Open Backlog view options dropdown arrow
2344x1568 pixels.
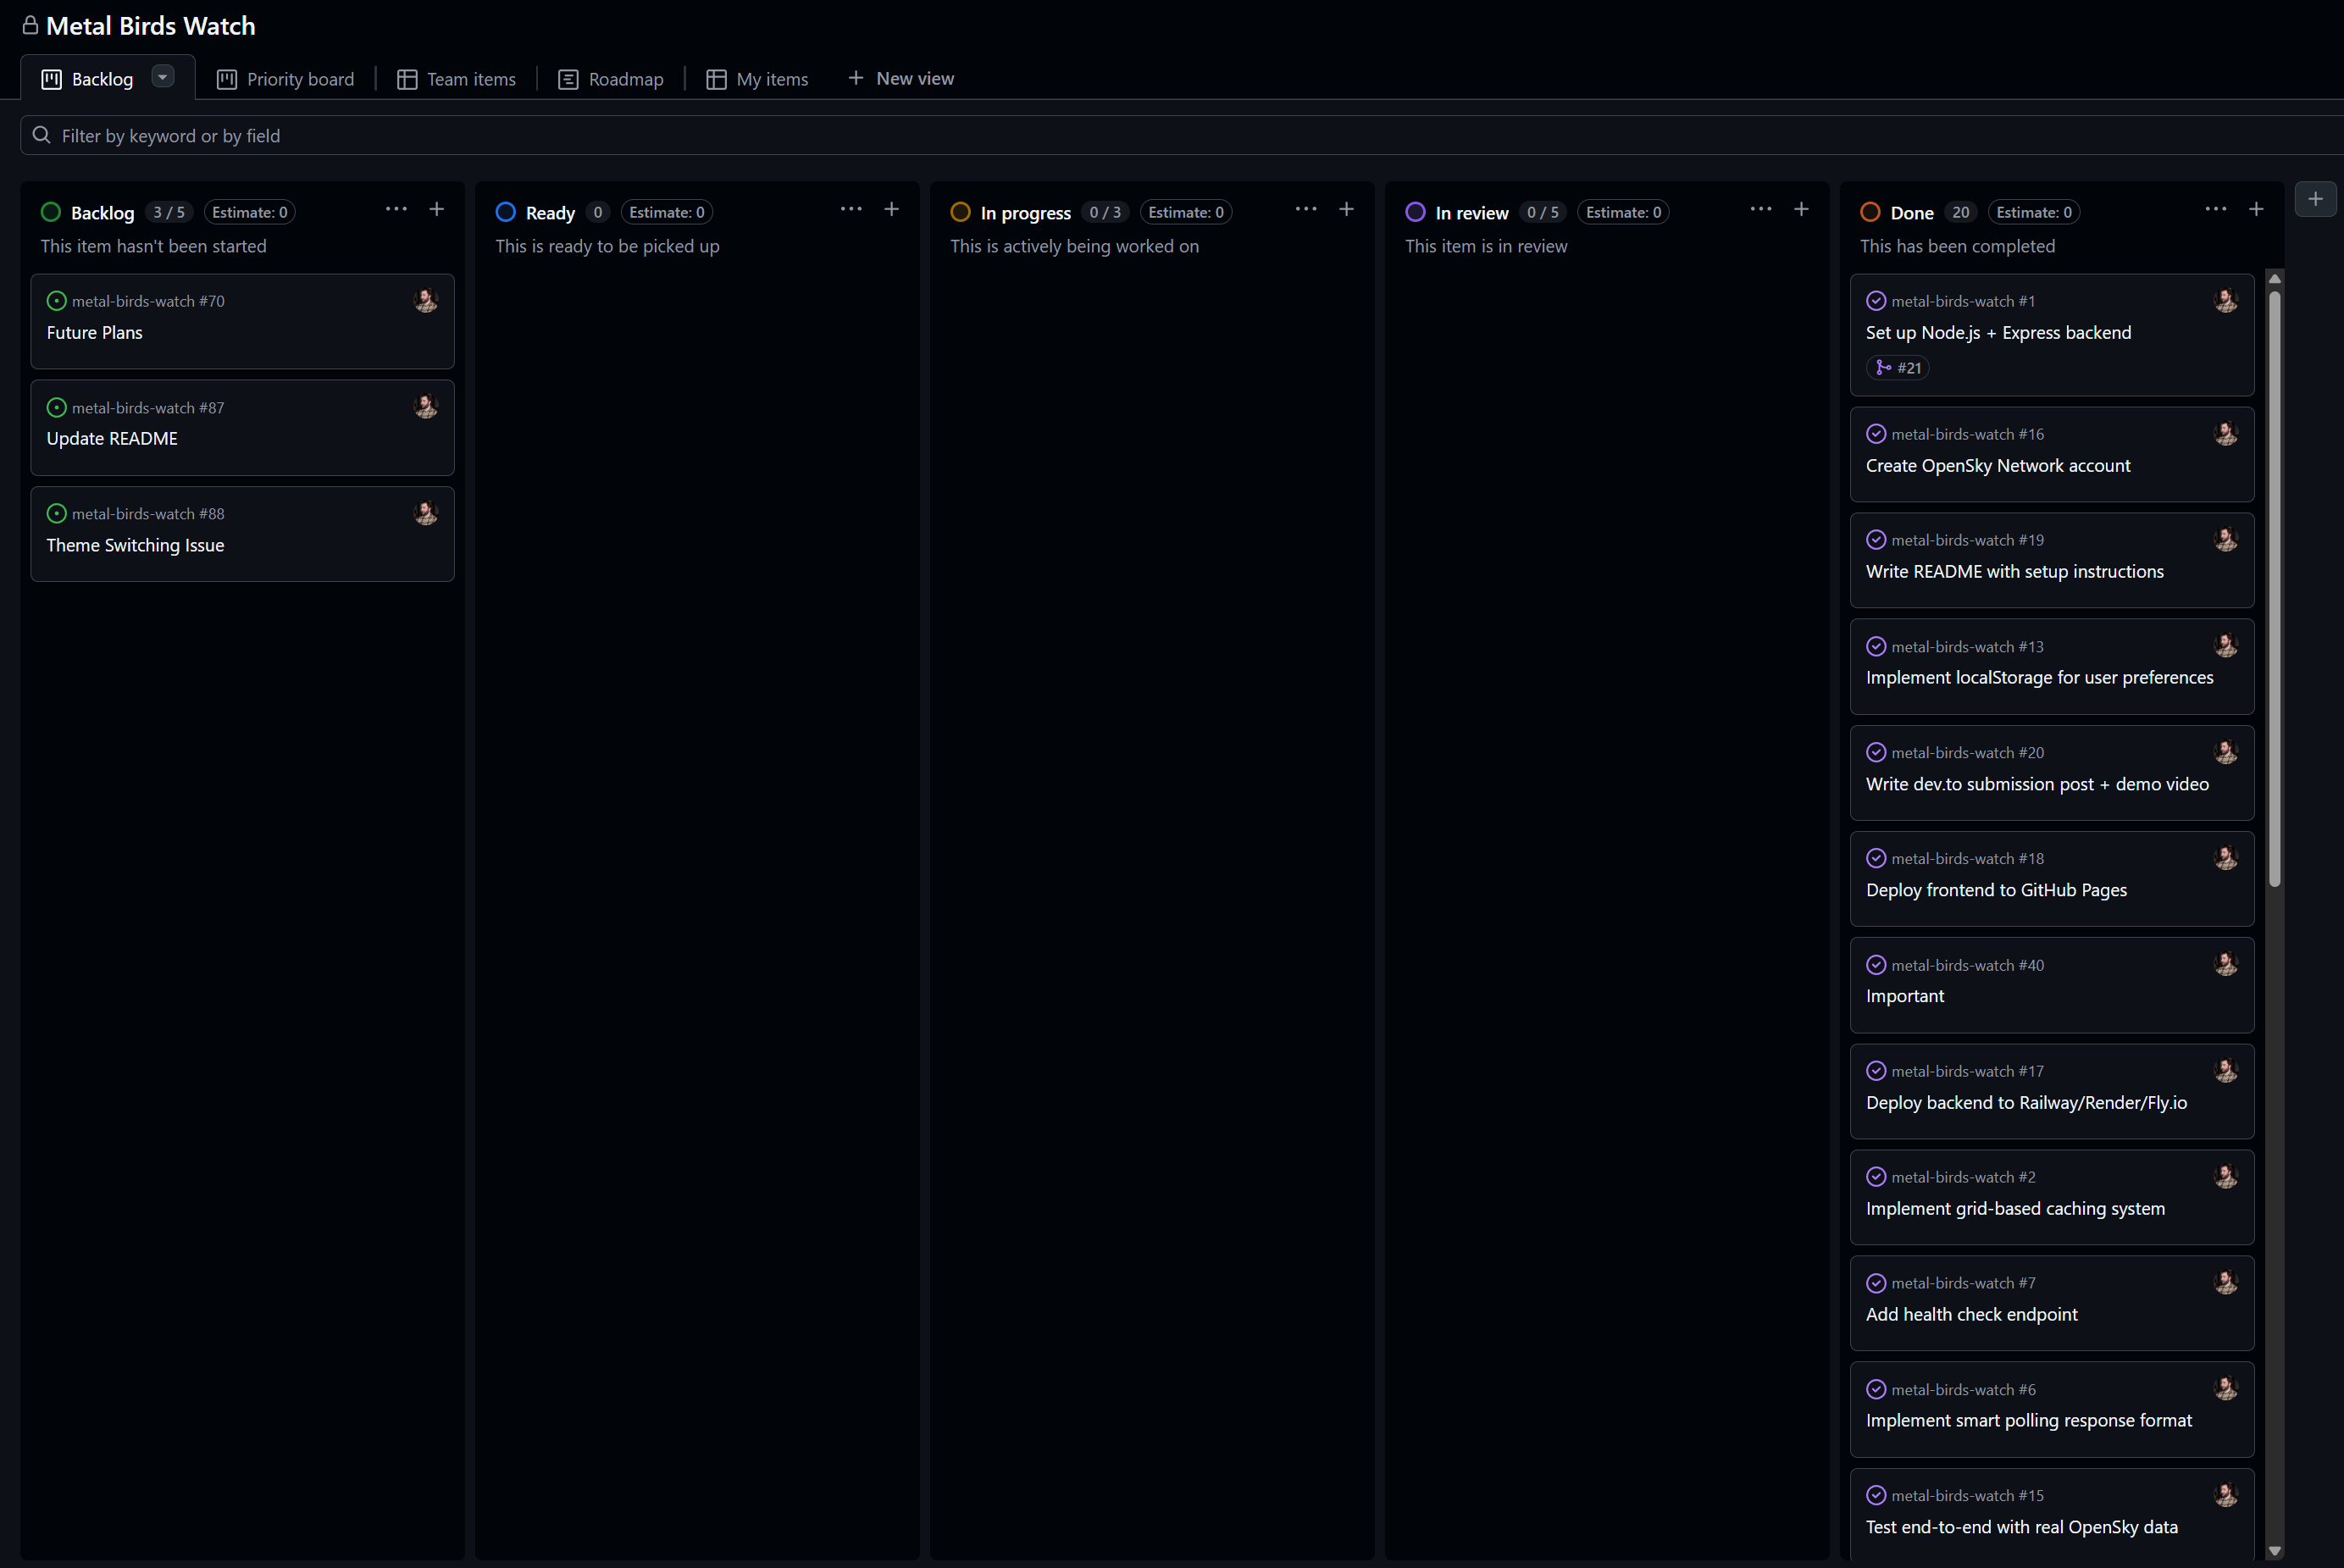[163, 77]
